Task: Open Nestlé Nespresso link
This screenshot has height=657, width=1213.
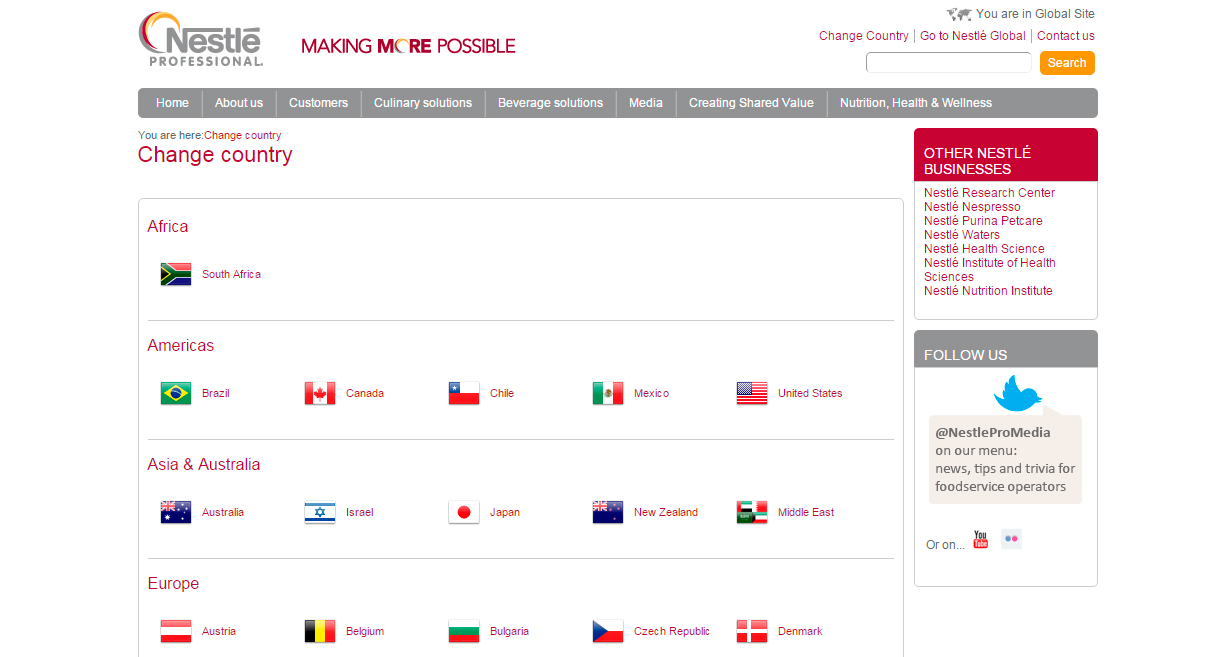Action: [972, 207]
